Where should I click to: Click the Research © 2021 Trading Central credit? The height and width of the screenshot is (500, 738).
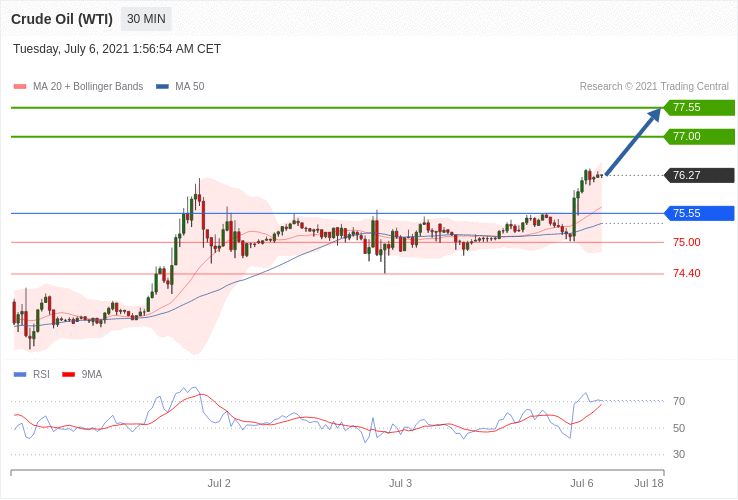click(654, 87)
